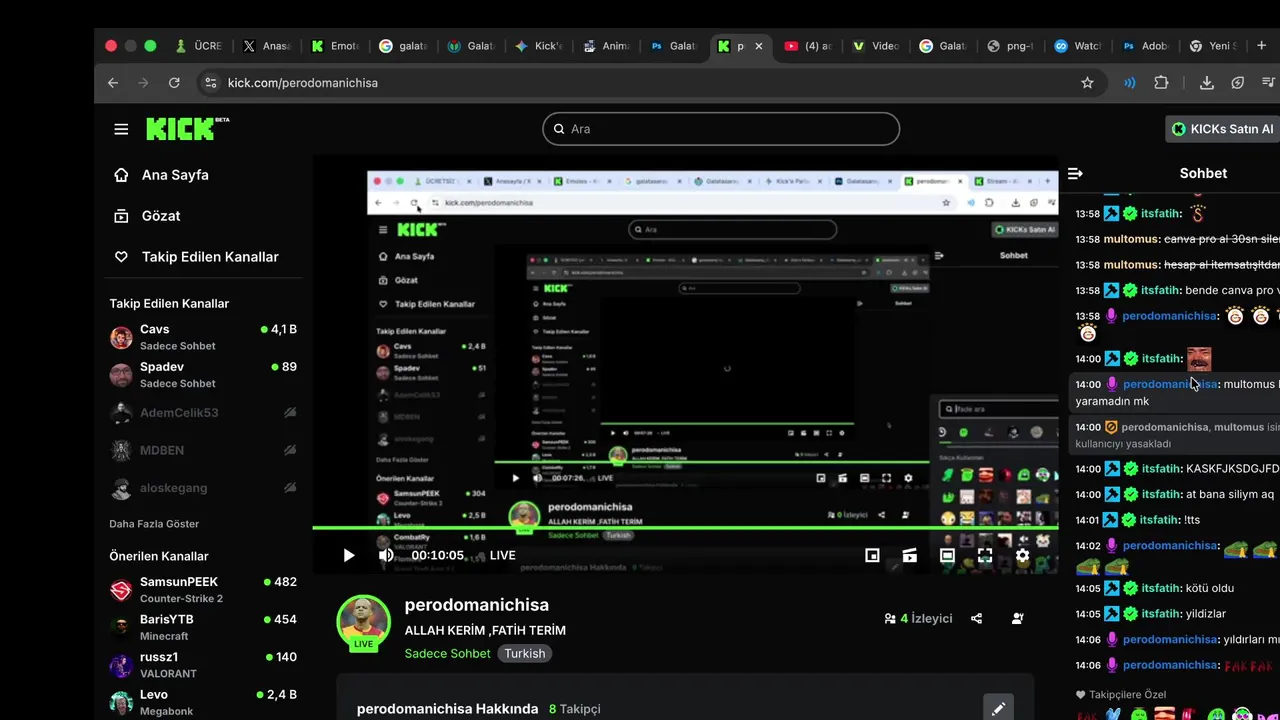The width and height of the screenshot is (1280, 720).
Task: Open offline channel MDBEN
Action: (x=203, y=450)
